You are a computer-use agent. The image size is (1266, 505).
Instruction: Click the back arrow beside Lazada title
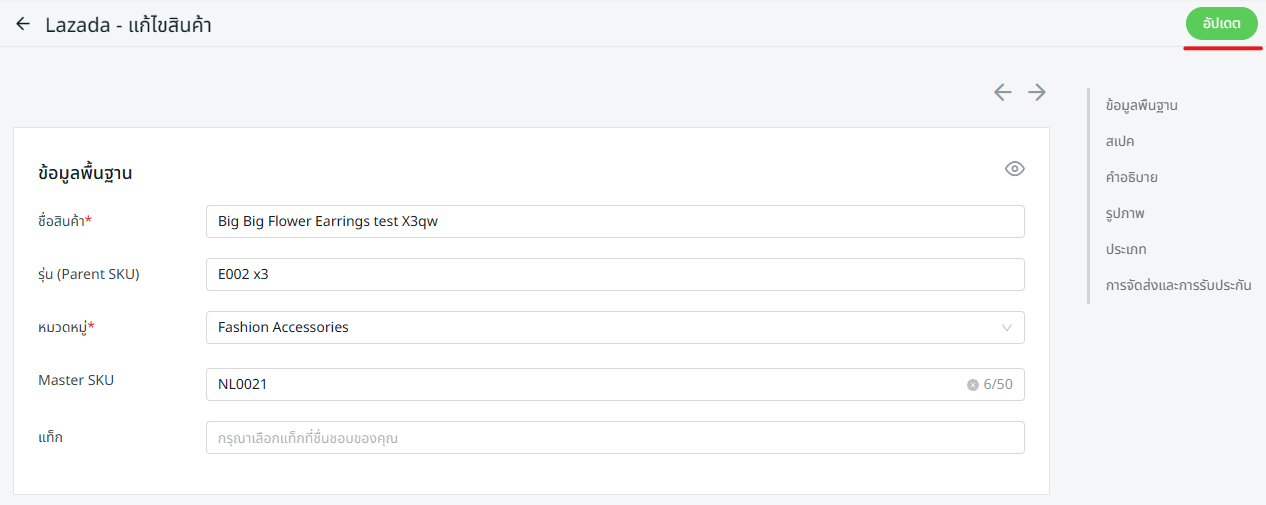click(x=23, y=24)
